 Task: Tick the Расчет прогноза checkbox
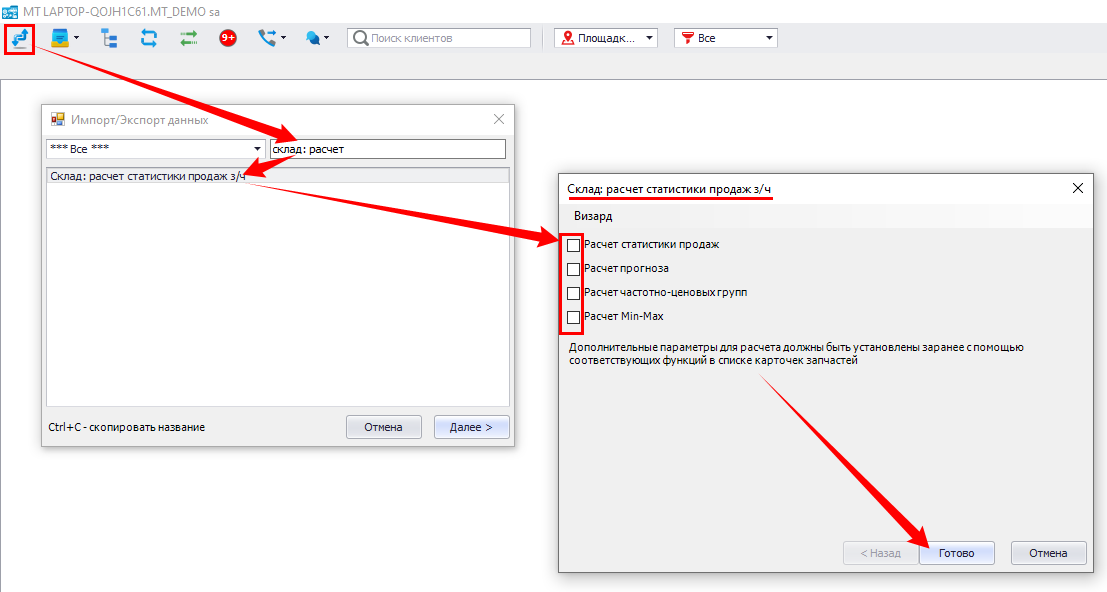[573, 269]
